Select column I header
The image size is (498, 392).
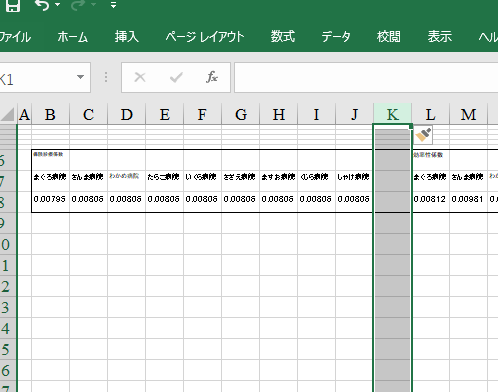(x=316, y=115)
